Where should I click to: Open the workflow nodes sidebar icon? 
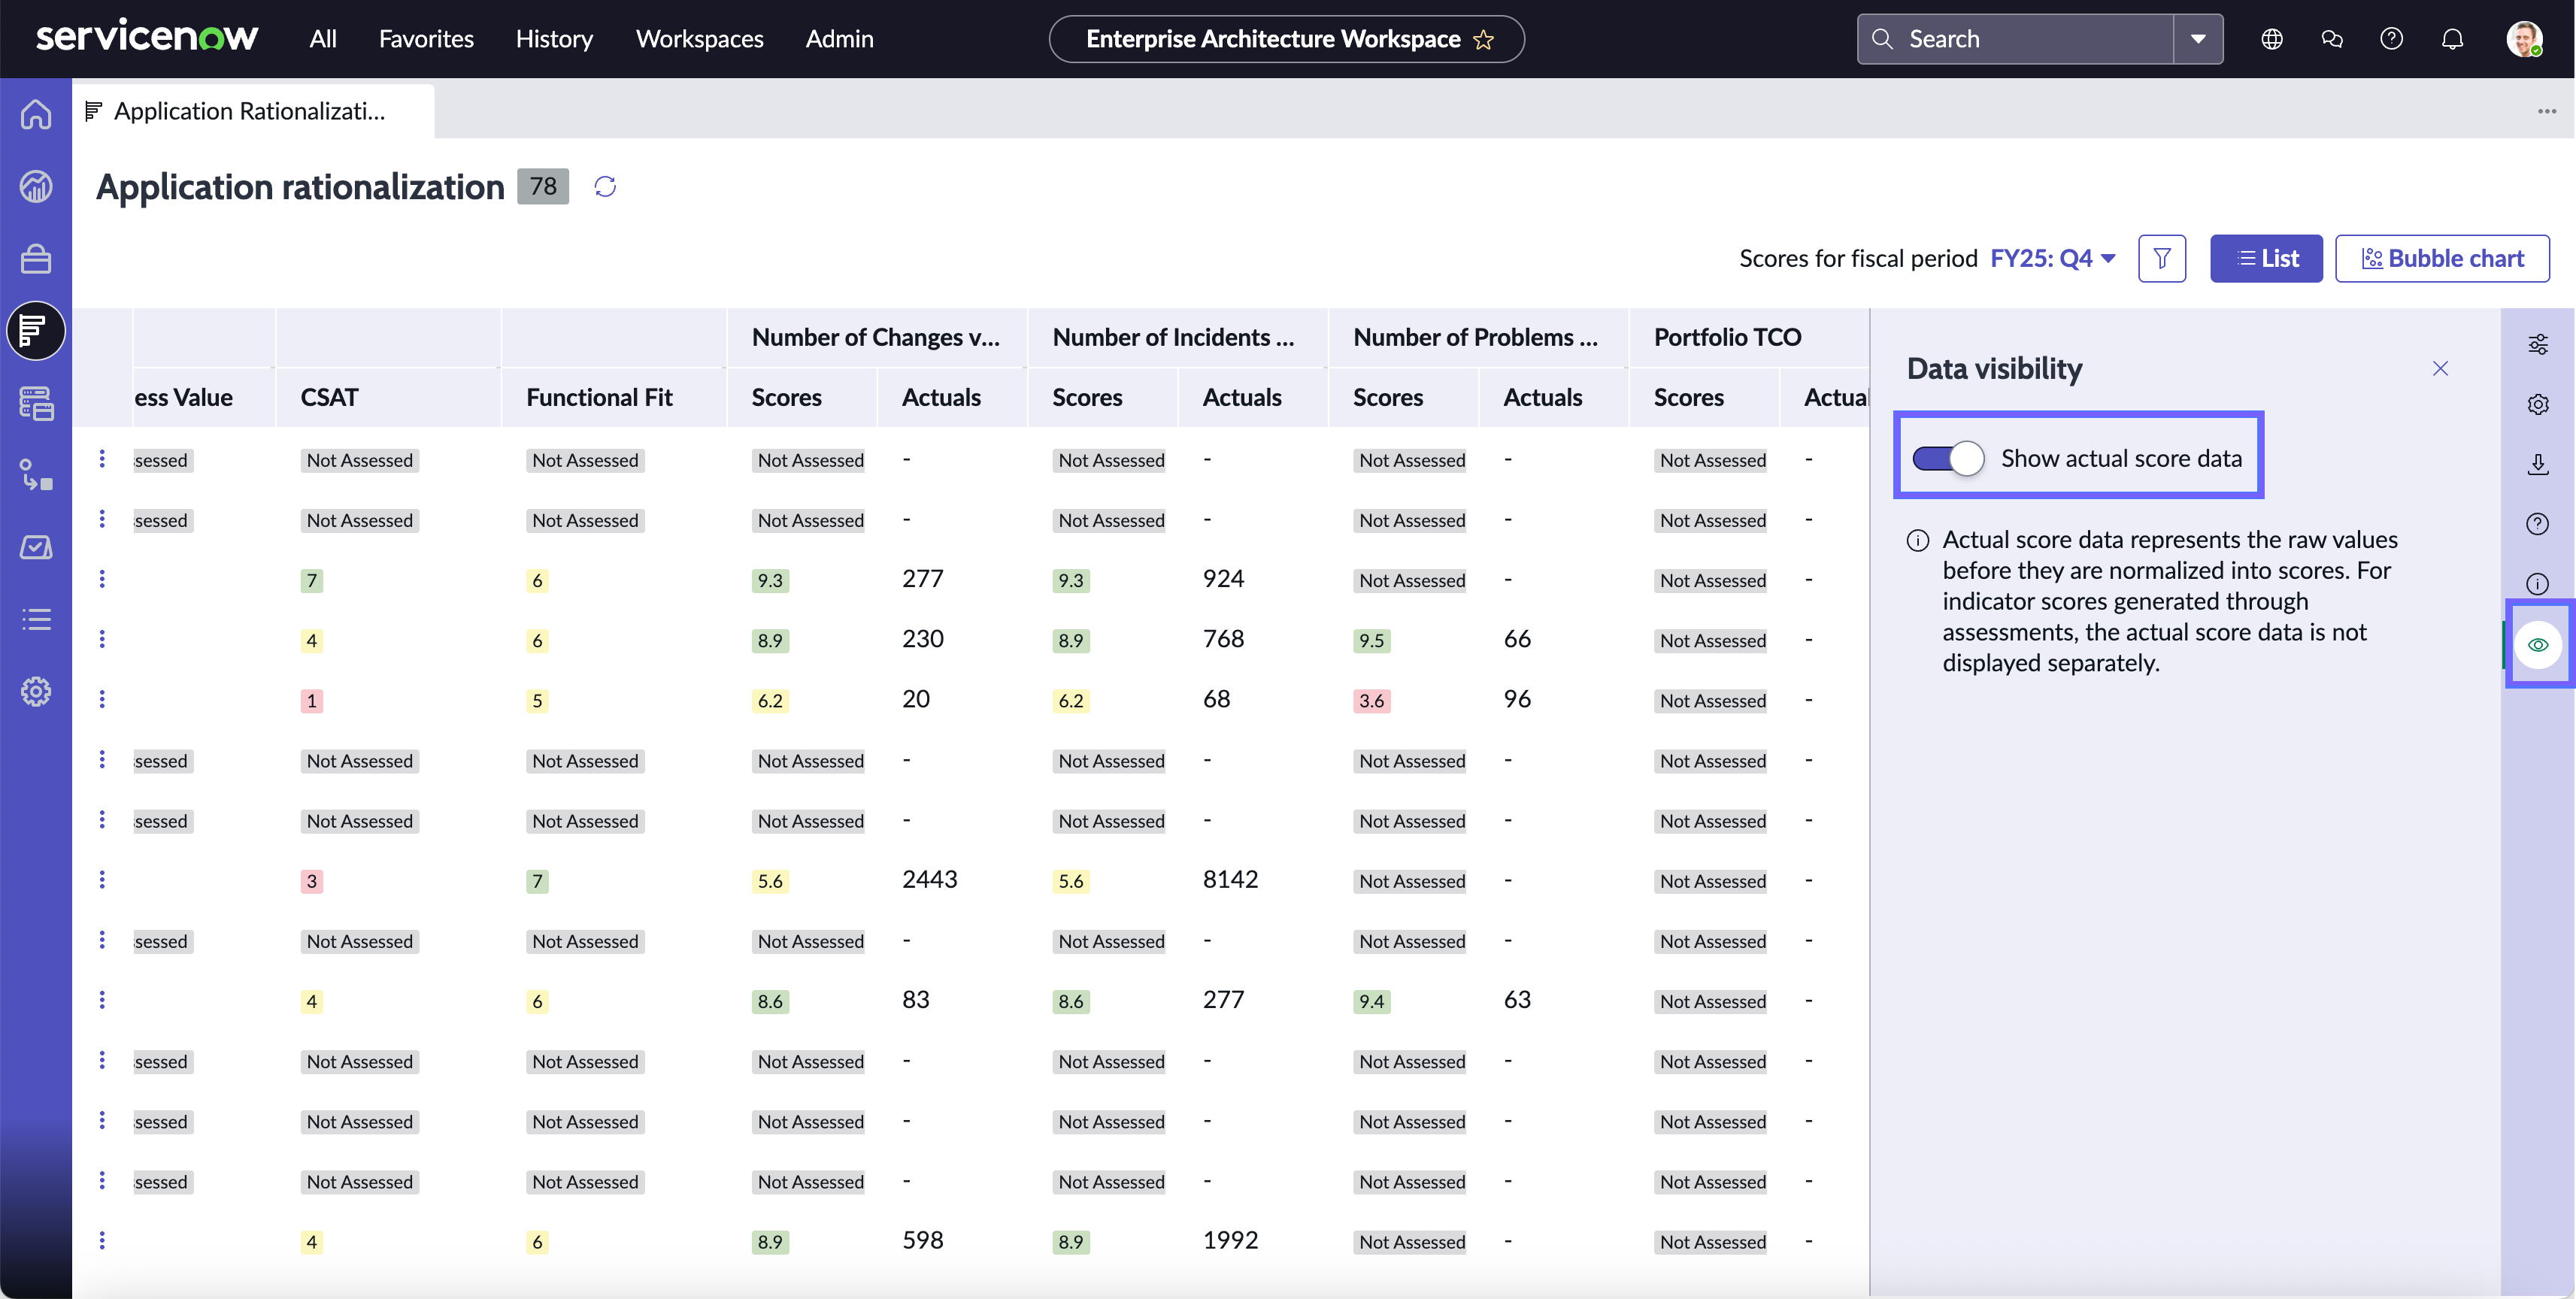click(36, 475)
